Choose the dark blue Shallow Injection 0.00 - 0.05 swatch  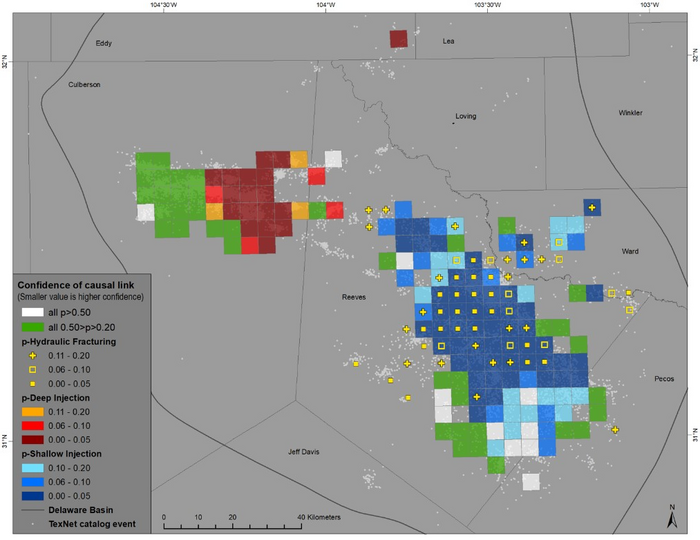(x=33, y=495)
